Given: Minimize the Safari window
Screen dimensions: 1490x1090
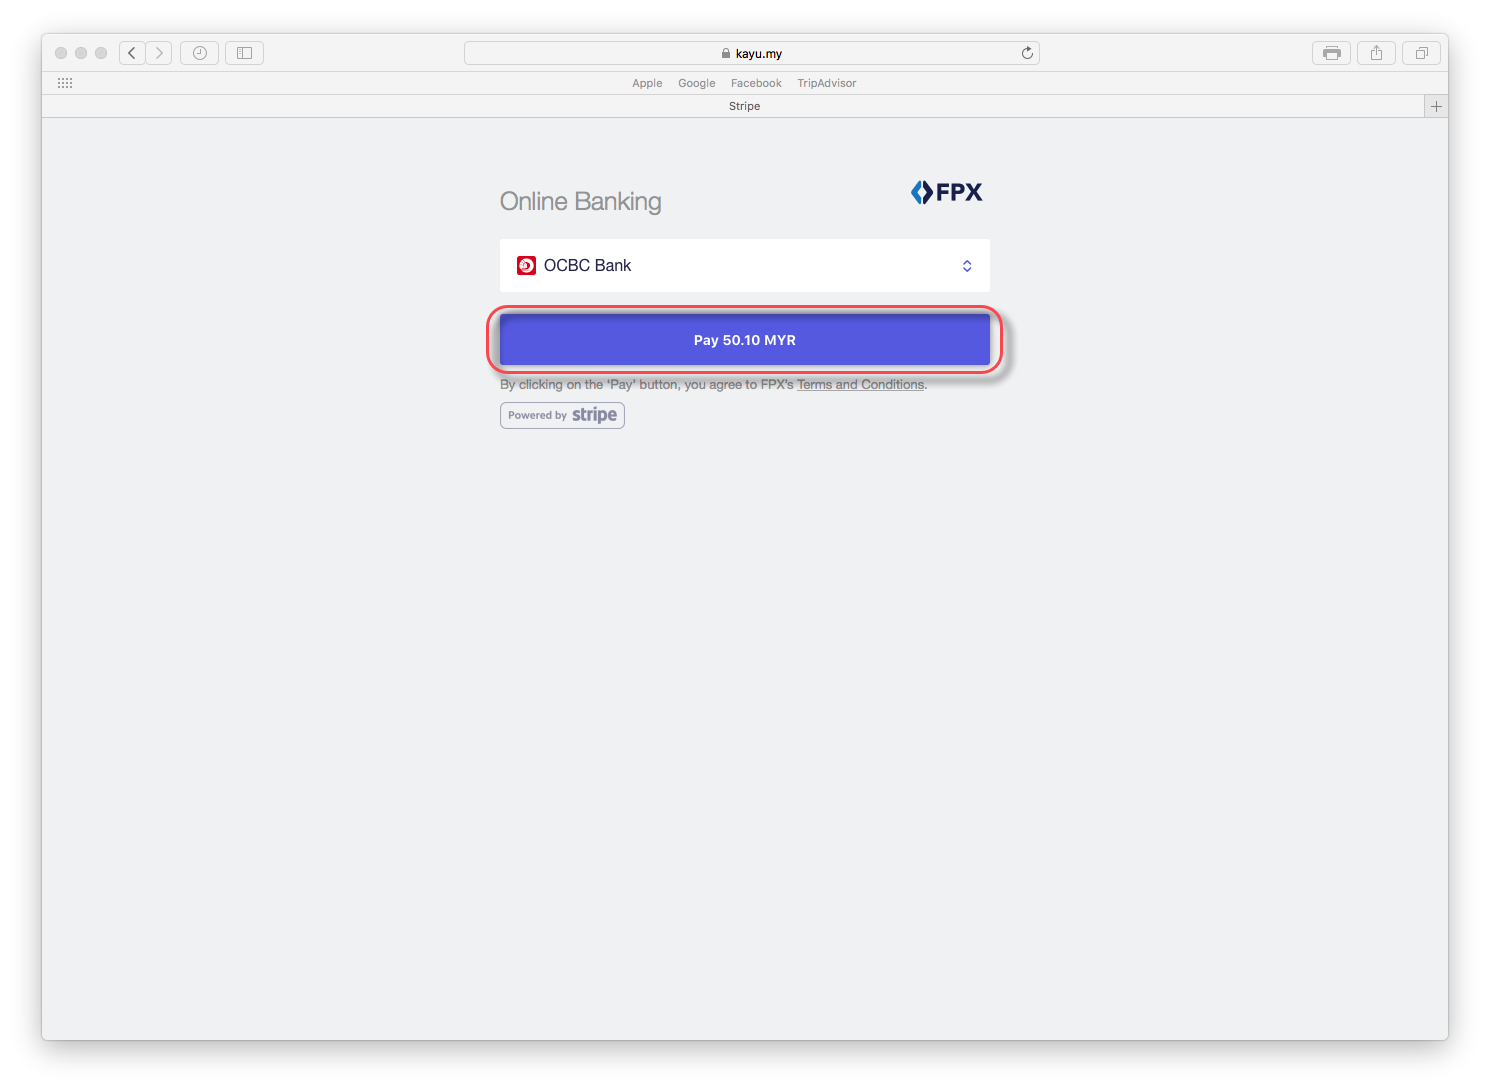Looking at the screenshot, I should (x=81, y=53).
